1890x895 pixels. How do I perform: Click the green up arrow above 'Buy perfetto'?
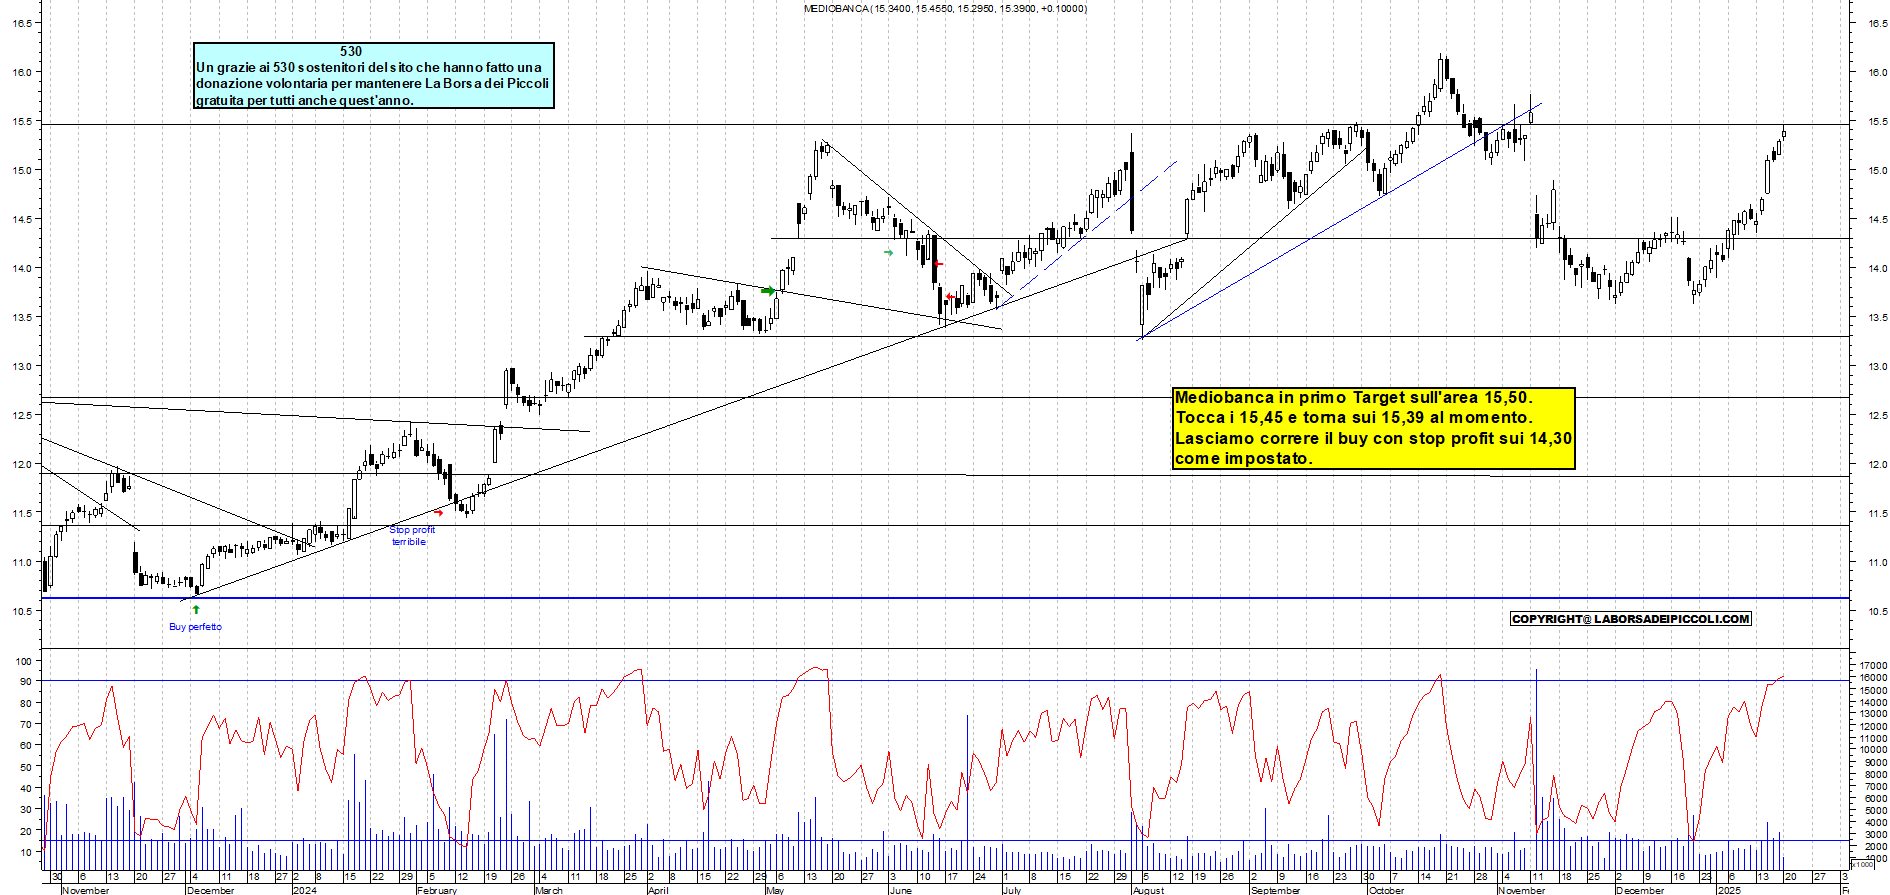click(x=196, y=609)
